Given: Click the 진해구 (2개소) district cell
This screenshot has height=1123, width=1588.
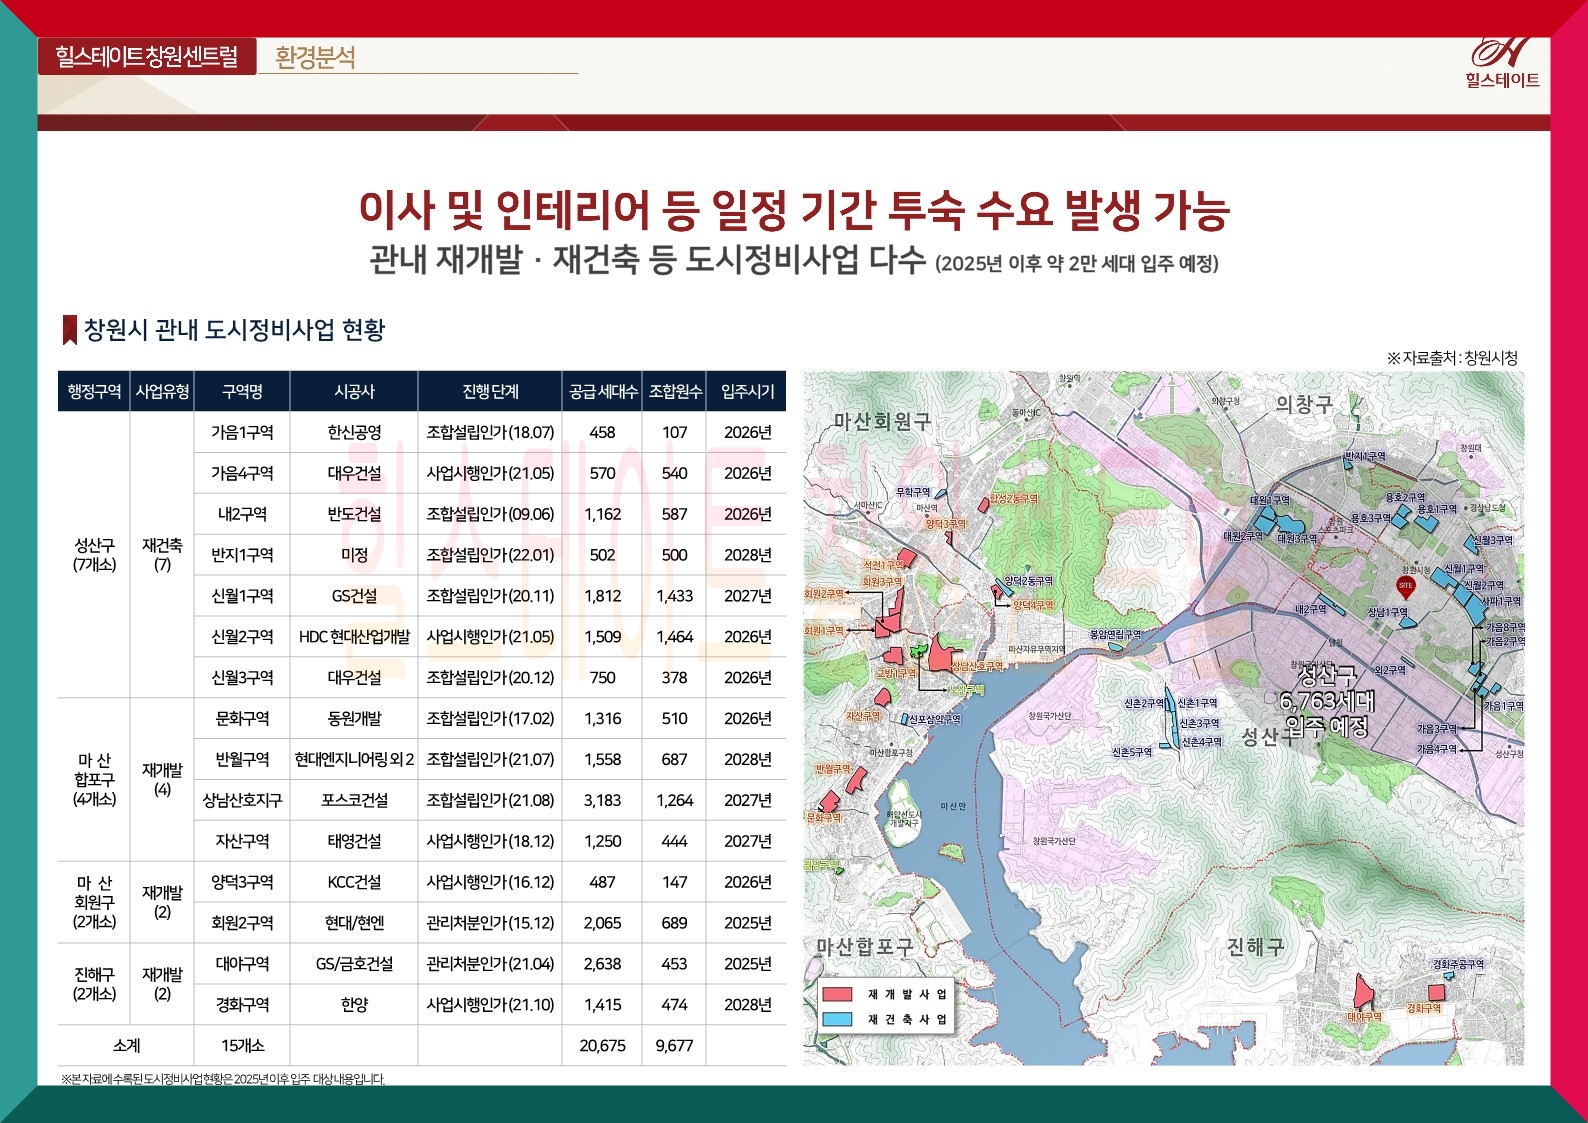Looking at the screenshot, I should pos(94,985).
